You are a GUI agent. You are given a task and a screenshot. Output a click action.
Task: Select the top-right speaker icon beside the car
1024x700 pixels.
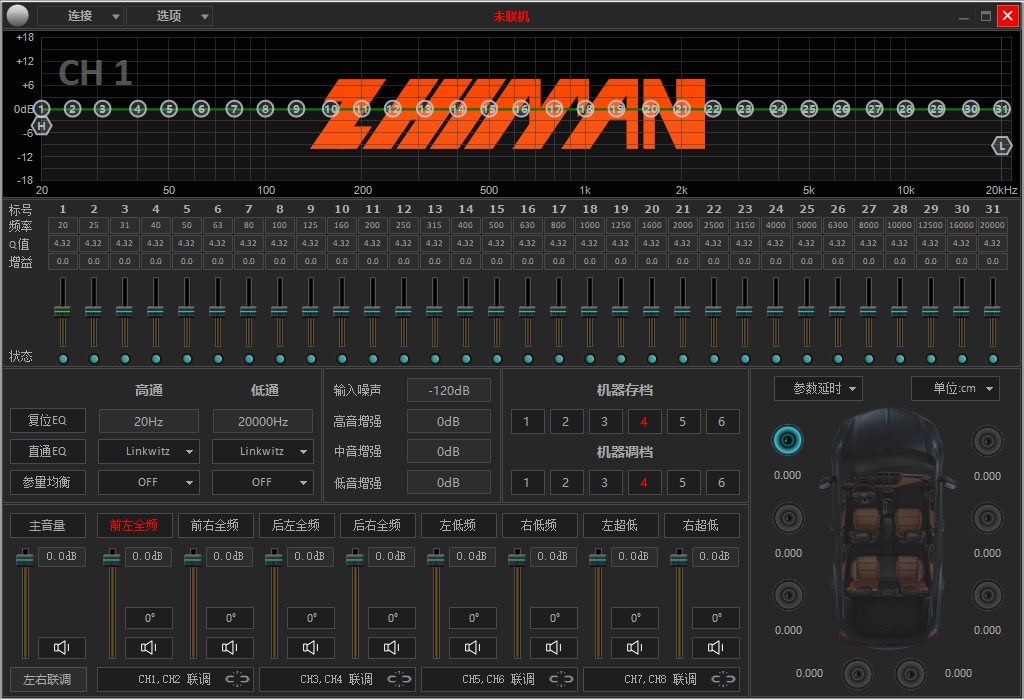[x=987, y=441]
